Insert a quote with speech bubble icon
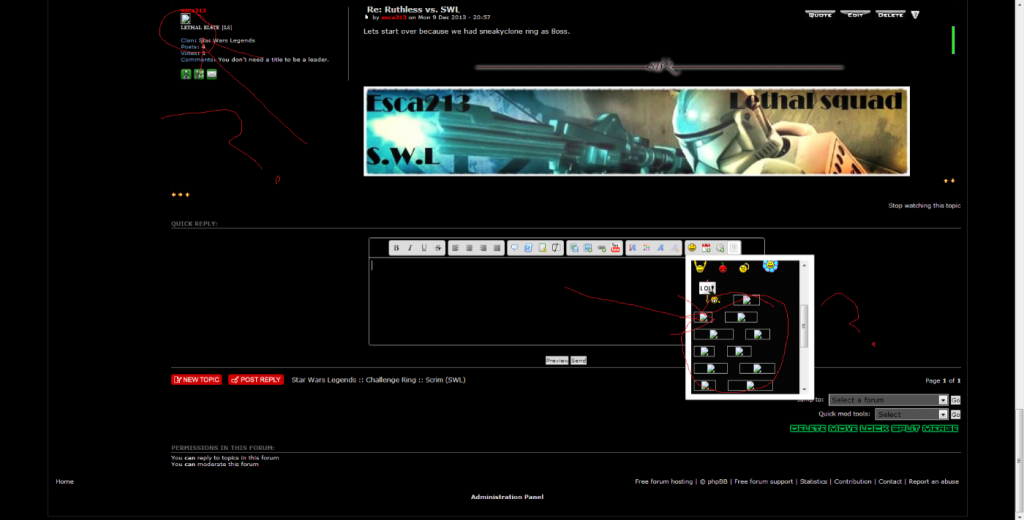Viewport: 1024px width, 520px height. [514, 248]
